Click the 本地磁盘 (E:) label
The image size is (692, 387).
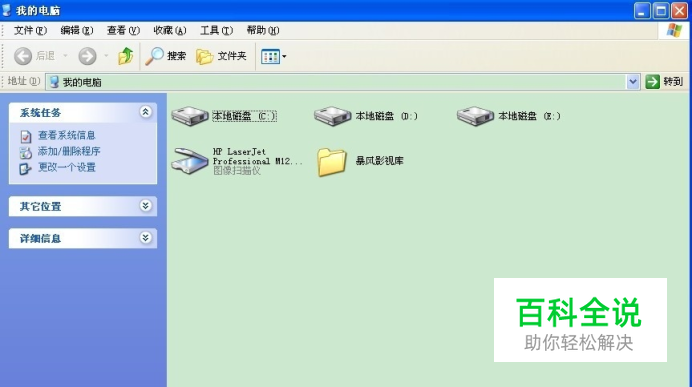click(x=530, y=116)
